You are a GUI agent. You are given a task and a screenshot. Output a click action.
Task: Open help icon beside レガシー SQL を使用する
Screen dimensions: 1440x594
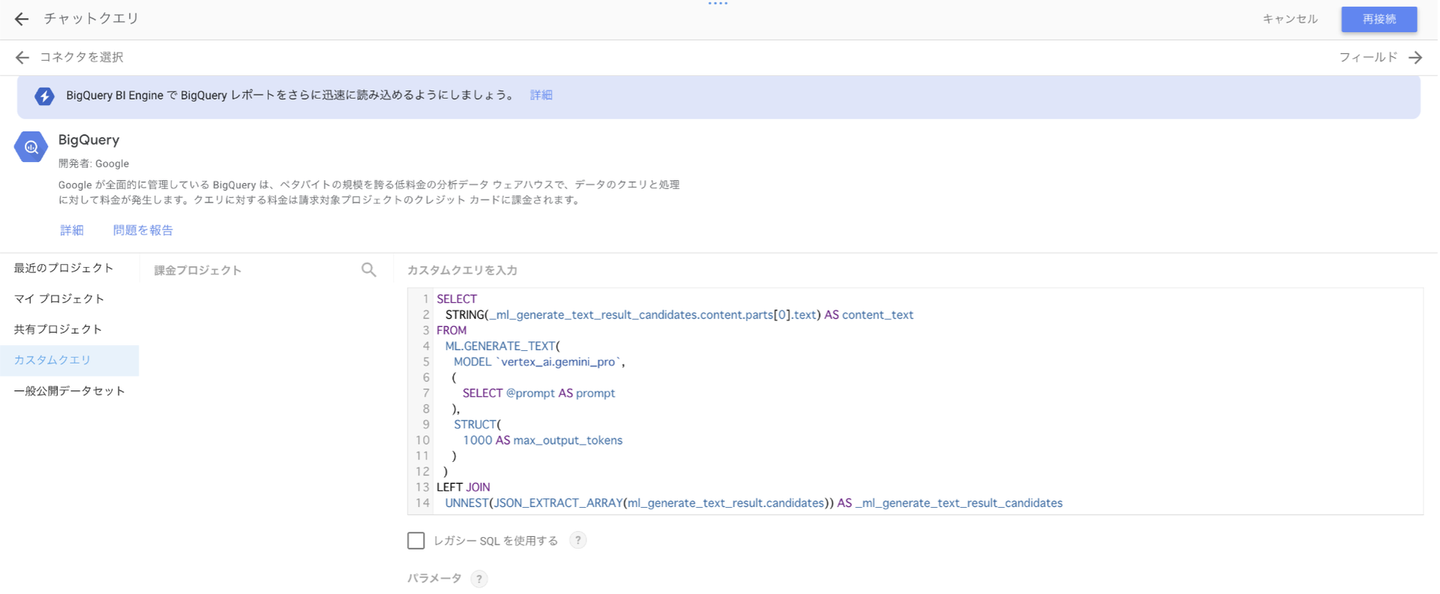click(x=577, y=541)
